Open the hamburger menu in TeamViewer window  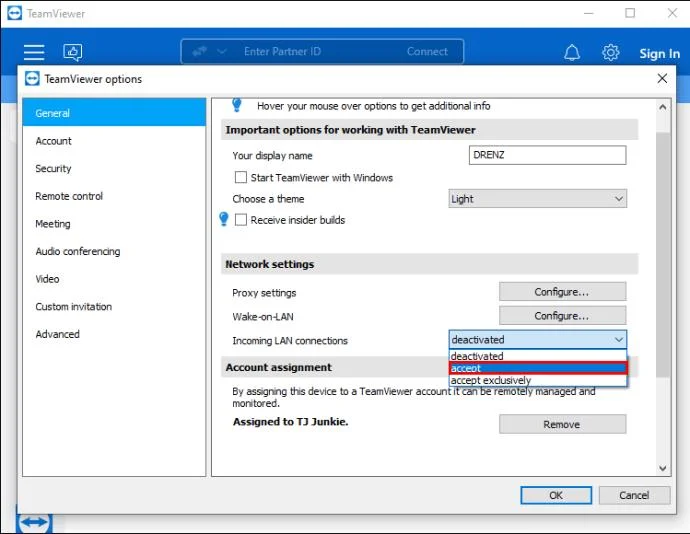pos(34,52)
